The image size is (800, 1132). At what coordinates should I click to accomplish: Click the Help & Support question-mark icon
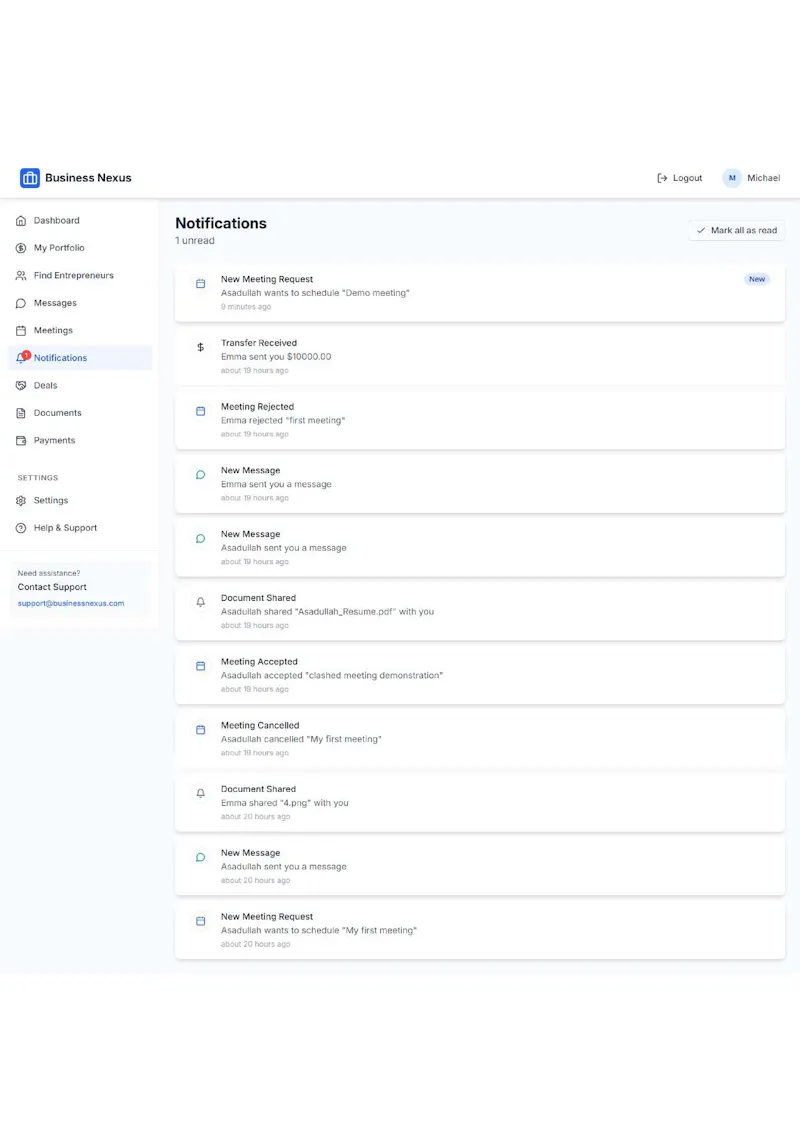click(x=21, y=528)
